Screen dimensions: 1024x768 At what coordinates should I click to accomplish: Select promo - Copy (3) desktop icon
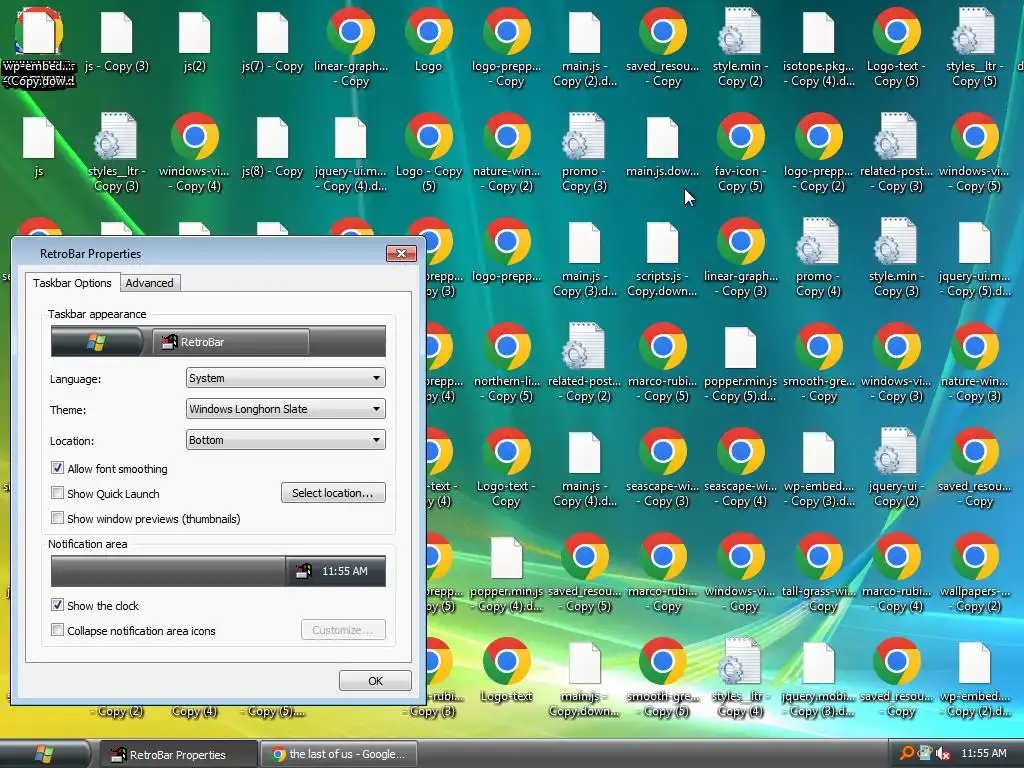point(584,152)
